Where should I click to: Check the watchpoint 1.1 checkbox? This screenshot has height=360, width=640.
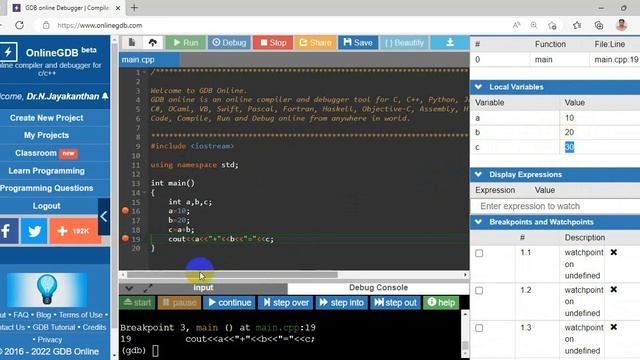pos(479,253)
